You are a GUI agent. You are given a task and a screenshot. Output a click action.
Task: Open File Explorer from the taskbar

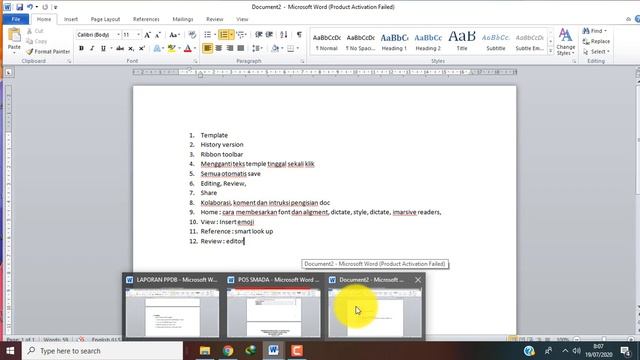click(x=205, y=351)
